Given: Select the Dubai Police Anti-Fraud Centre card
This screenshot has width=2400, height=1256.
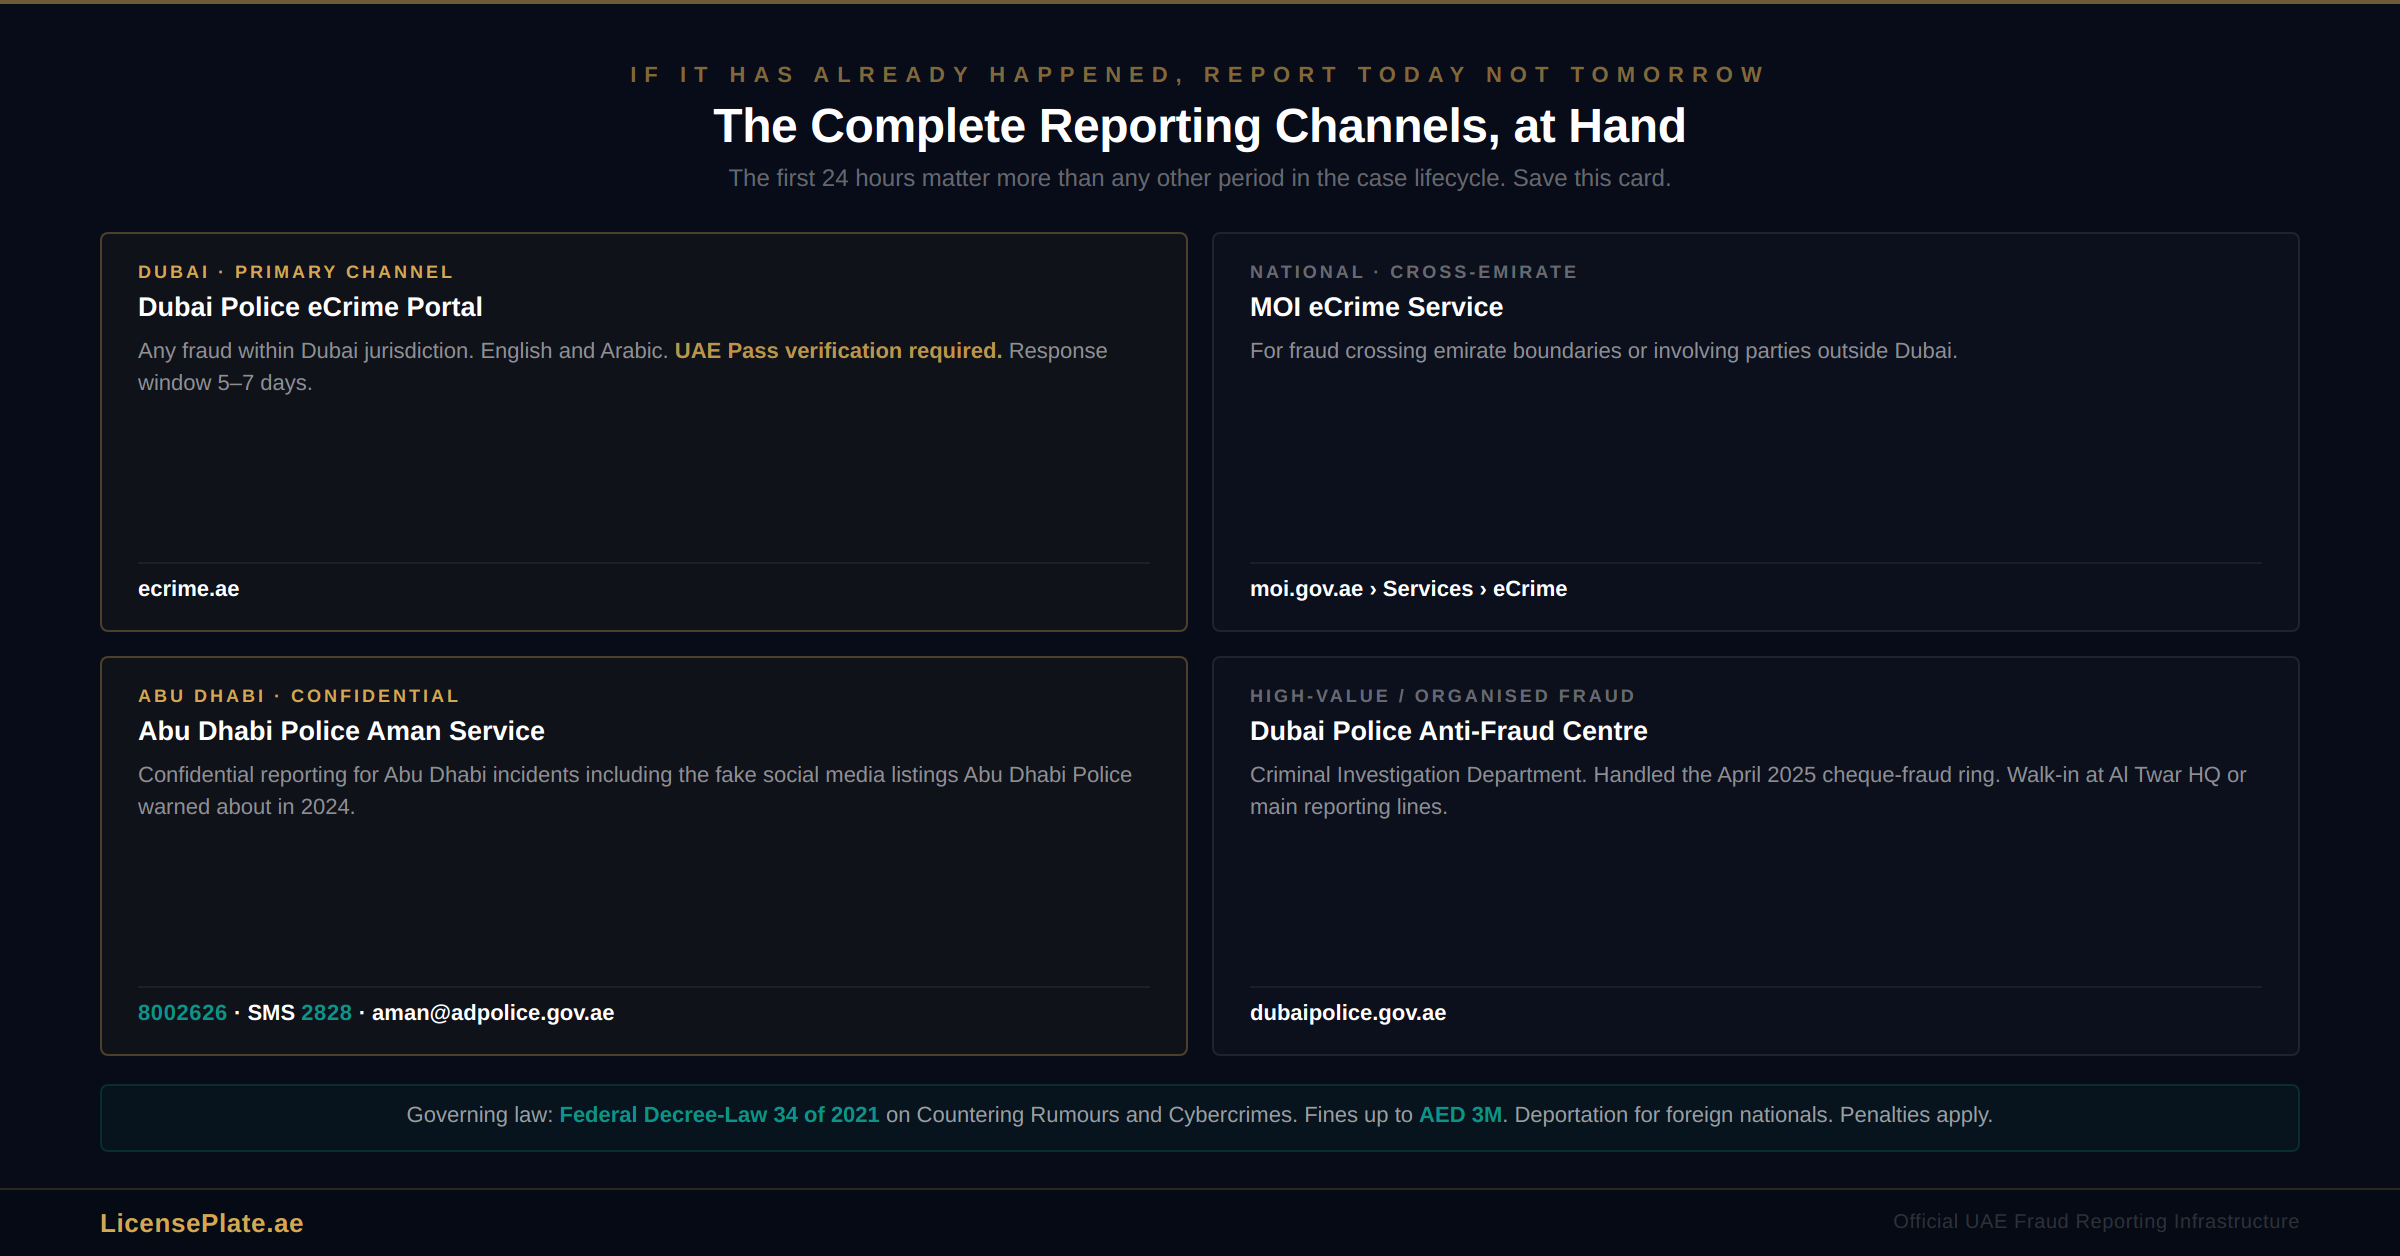Looking at the screenshot, I should coord(1755,855).
